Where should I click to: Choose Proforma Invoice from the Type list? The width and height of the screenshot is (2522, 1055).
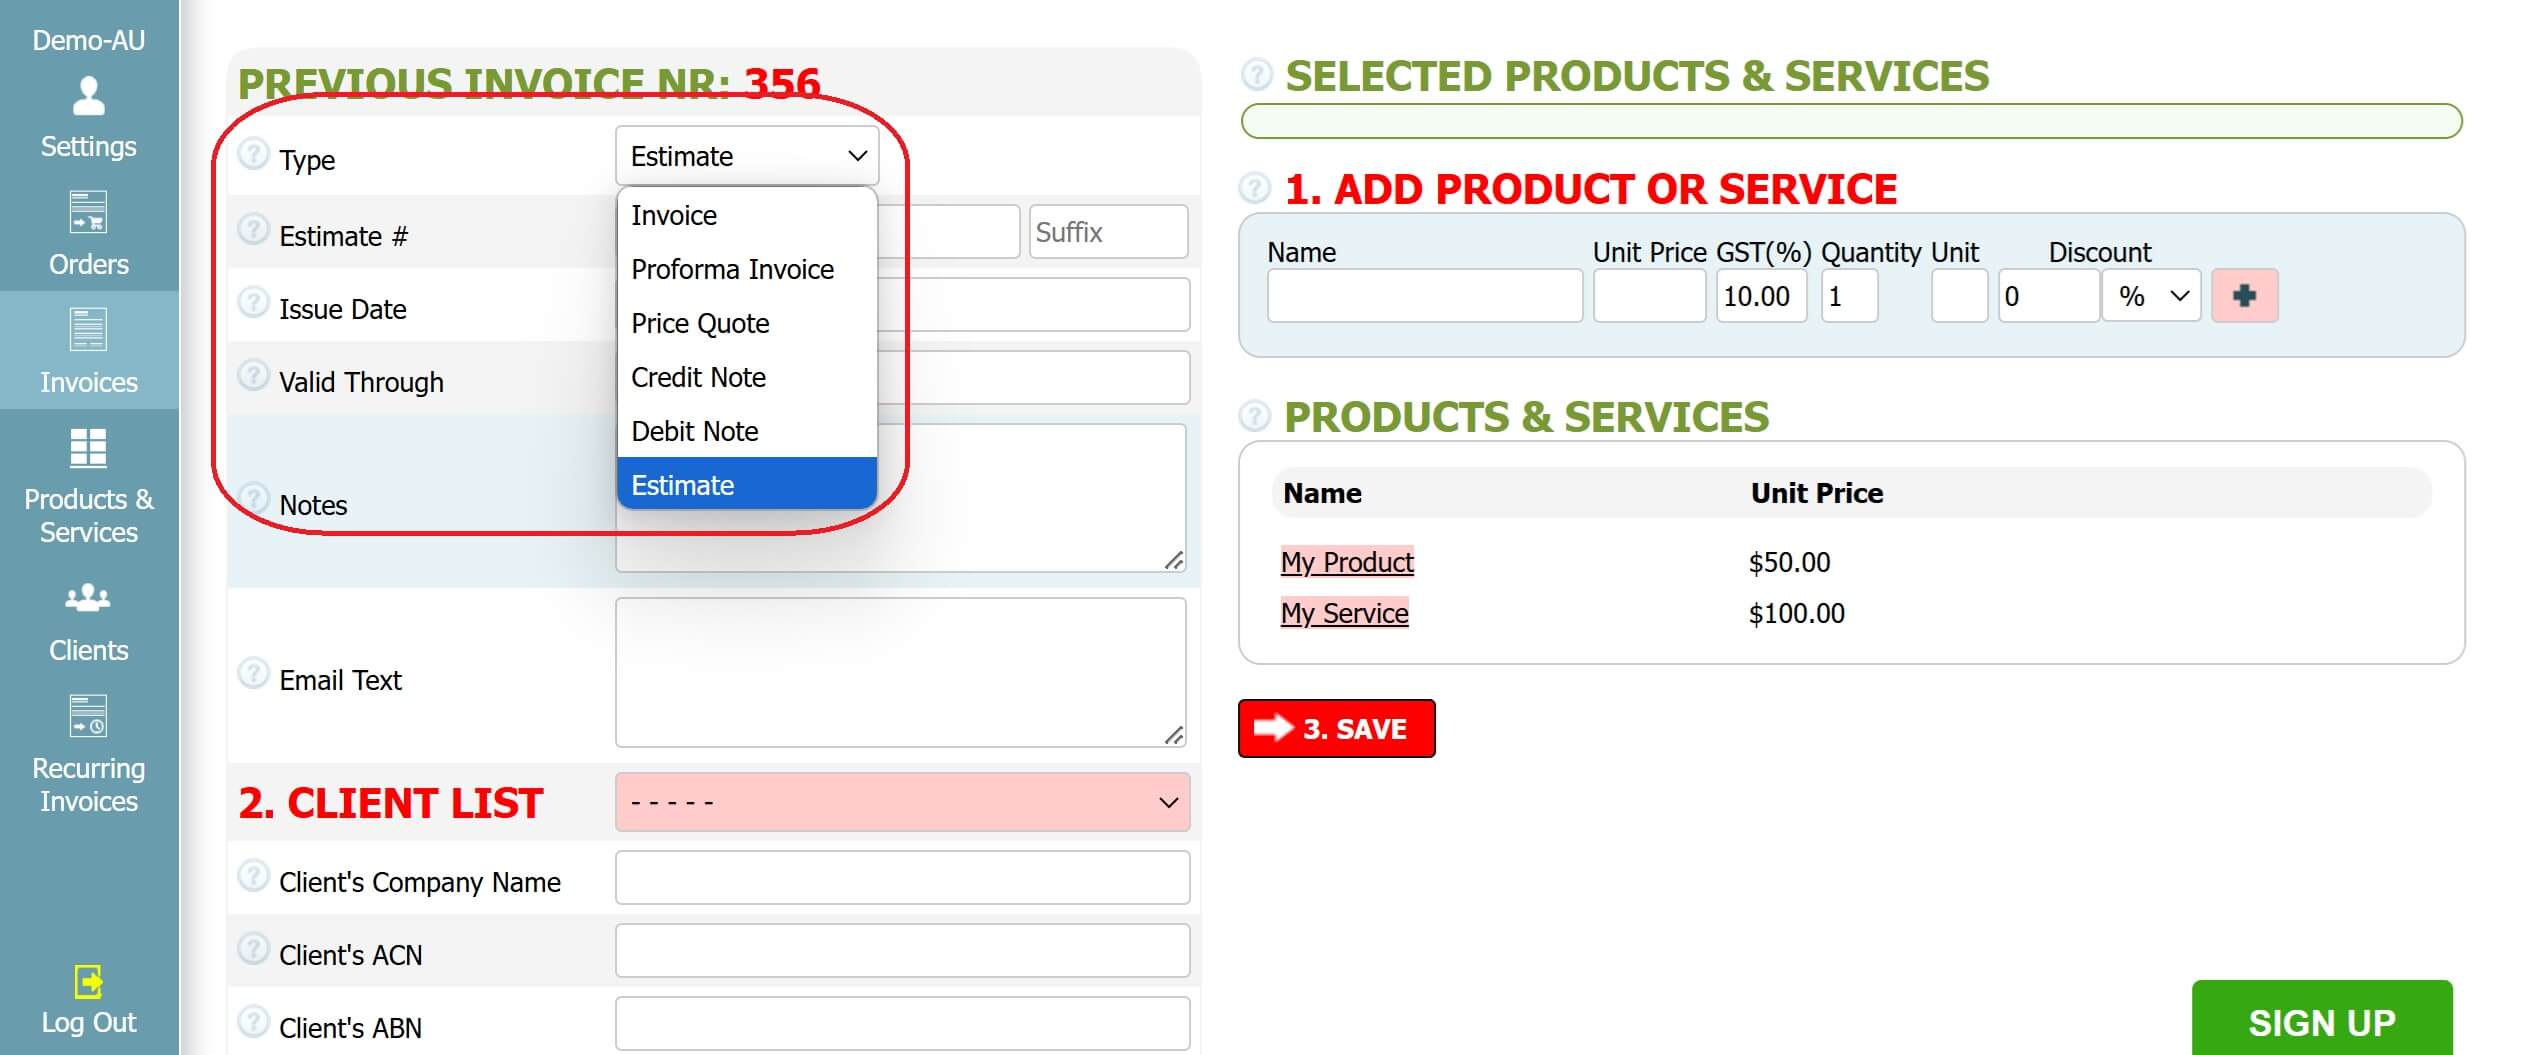point(732,269)
